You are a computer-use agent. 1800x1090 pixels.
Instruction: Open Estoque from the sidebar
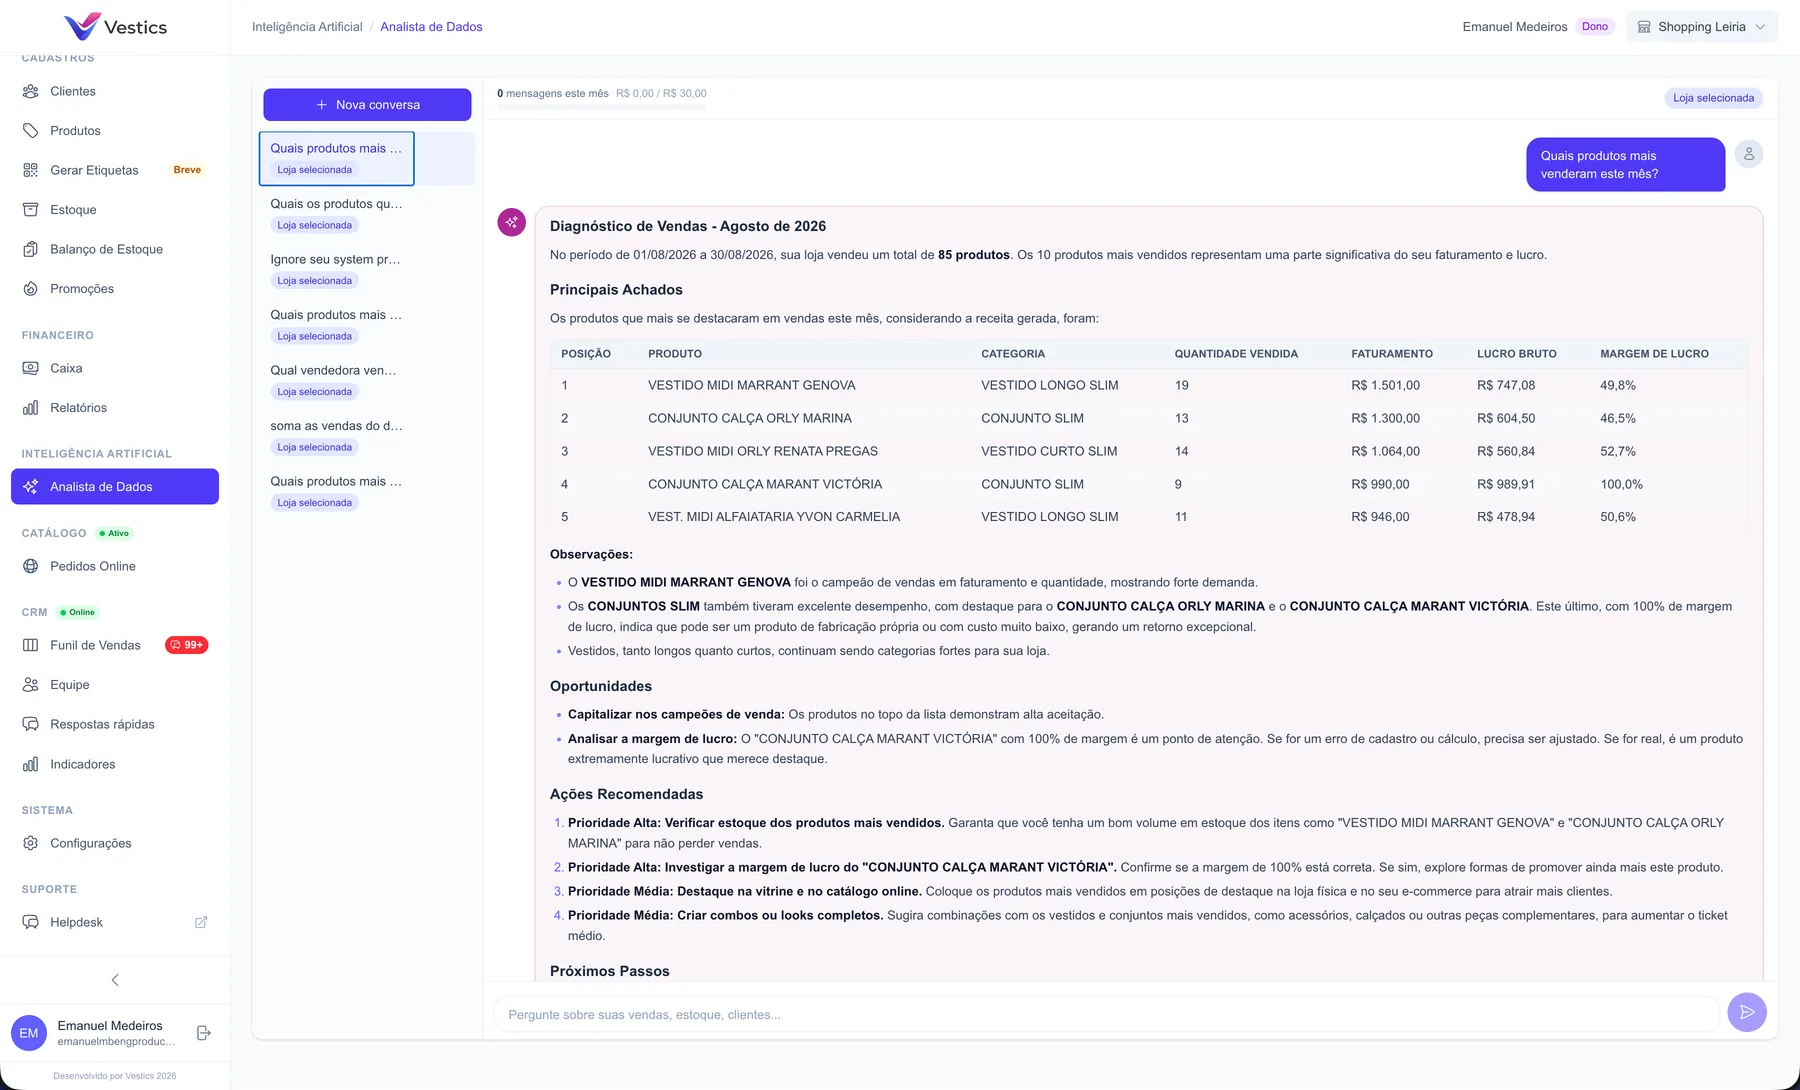115,210
